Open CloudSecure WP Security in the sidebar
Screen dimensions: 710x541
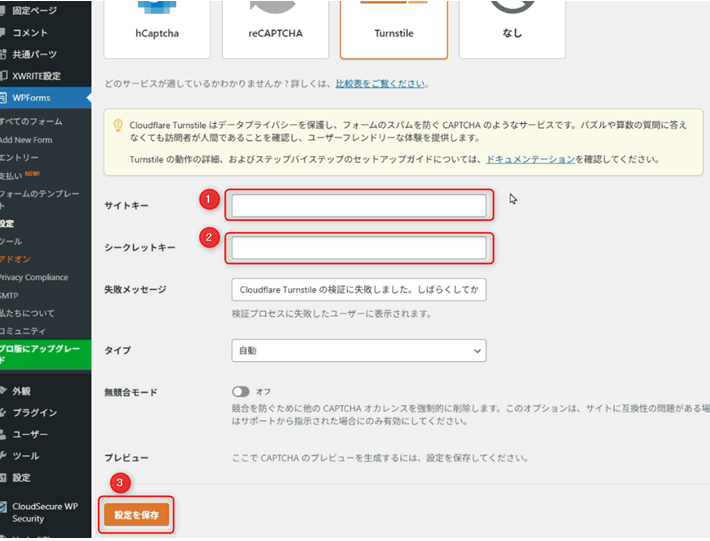pyautogui.click(x=45, y=512)
